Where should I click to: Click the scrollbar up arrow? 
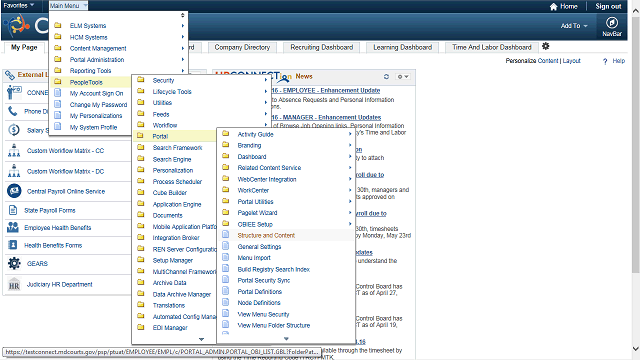636,11
